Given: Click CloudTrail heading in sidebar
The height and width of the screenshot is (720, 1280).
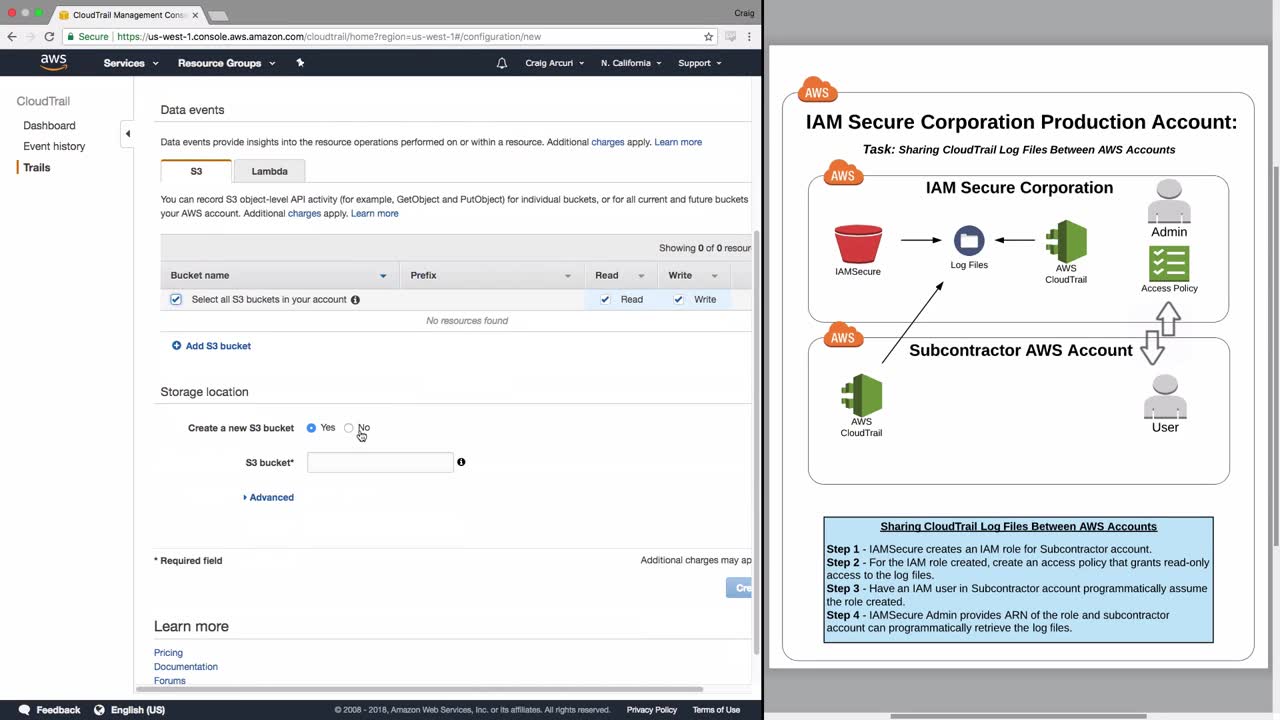Looking at the screenshot, I should coord(43,101).
